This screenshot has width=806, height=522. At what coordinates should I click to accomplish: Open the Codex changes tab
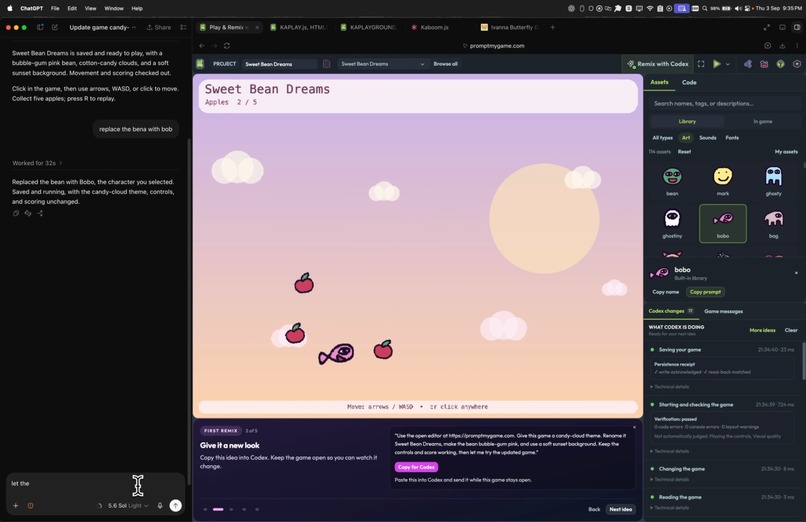[x=670, y=311]
